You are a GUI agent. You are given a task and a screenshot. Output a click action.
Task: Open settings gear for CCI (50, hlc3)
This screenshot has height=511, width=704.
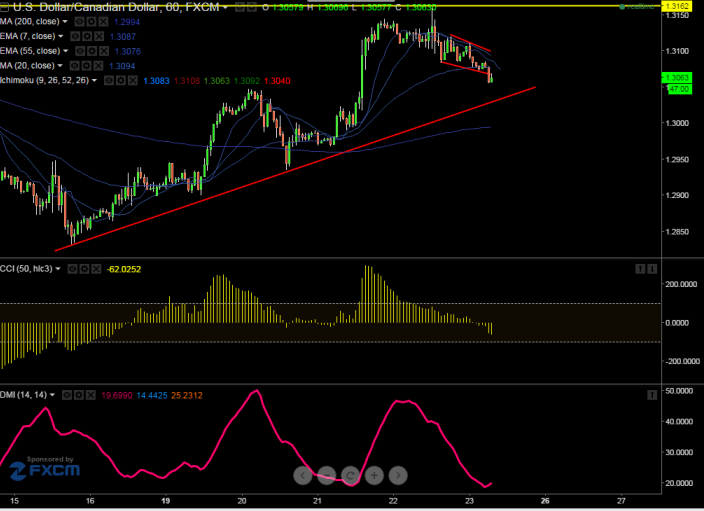click(x=84, y=269)
